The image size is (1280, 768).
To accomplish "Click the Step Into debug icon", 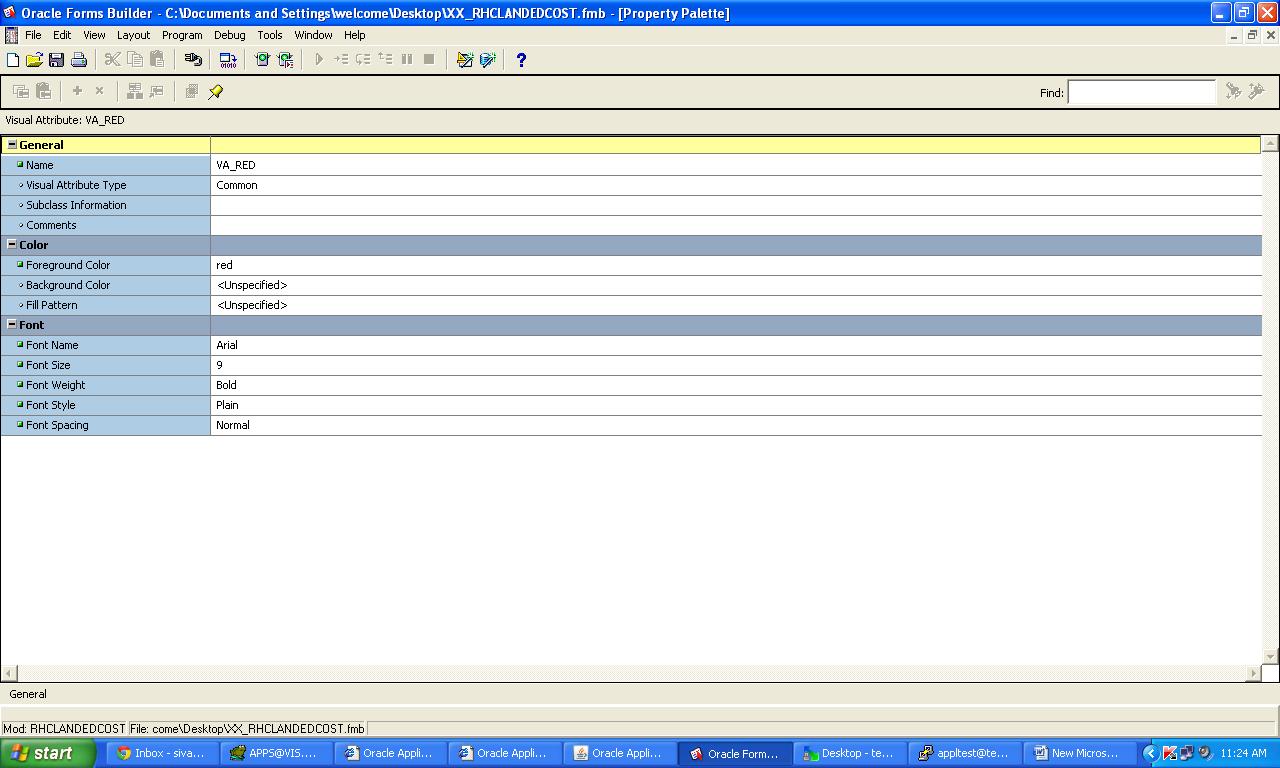I will [x=341, y=60].
